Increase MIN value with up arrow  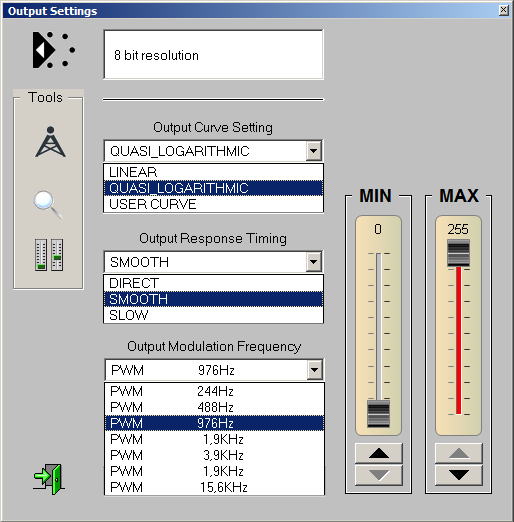point(379,453)
